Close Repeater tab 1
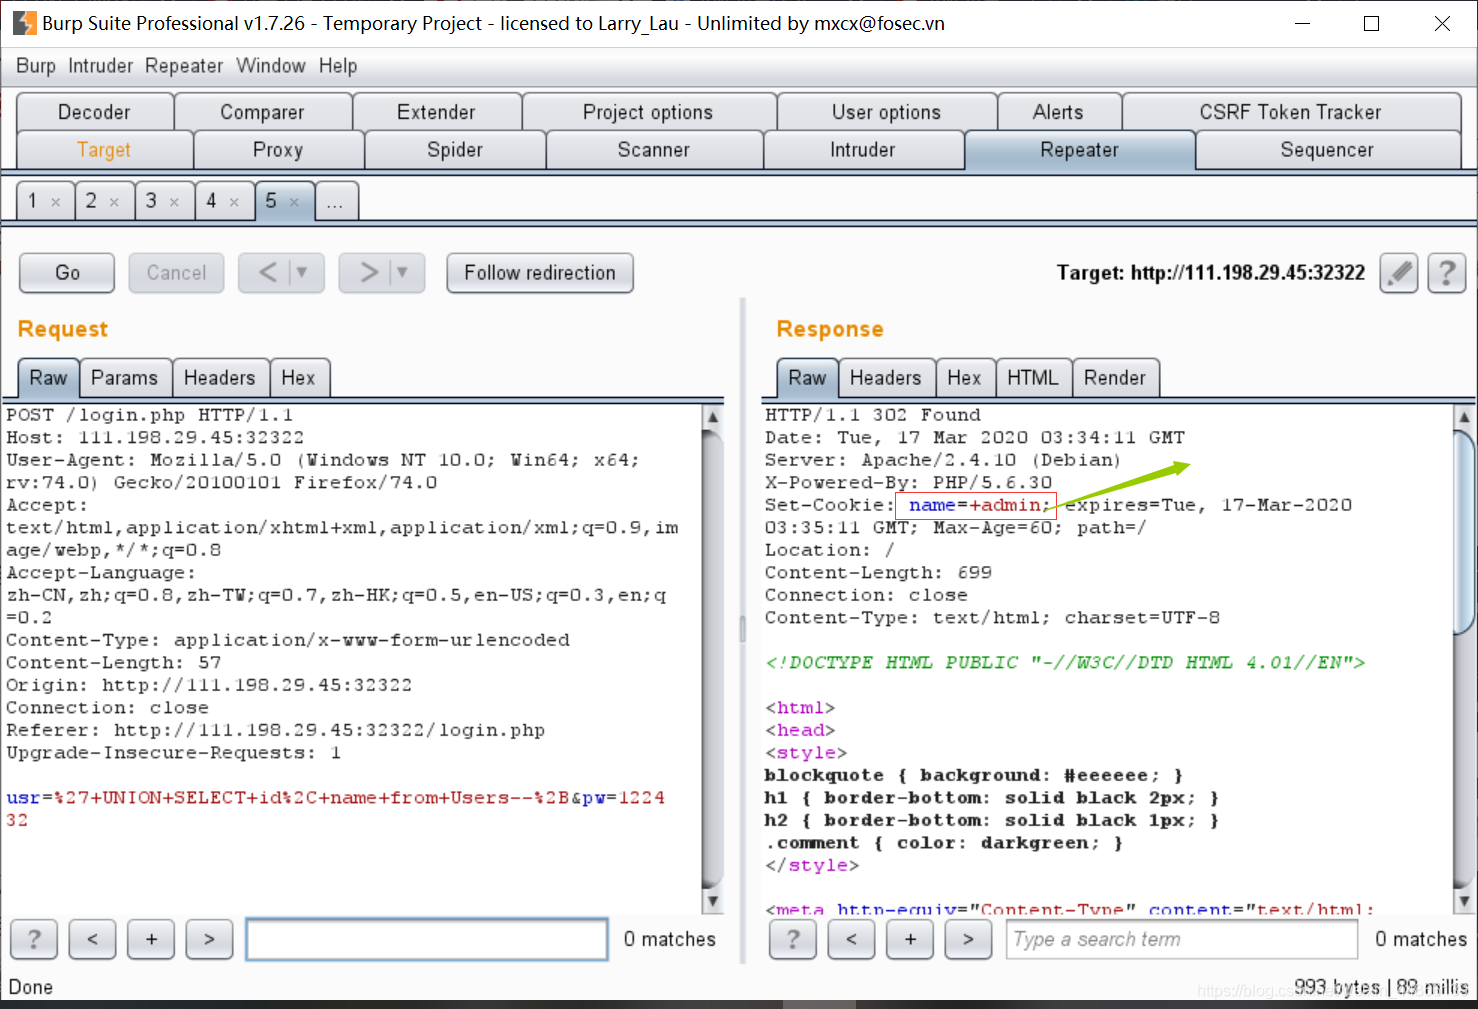This screenshot has width=1478, height=1009. point(56,202)
